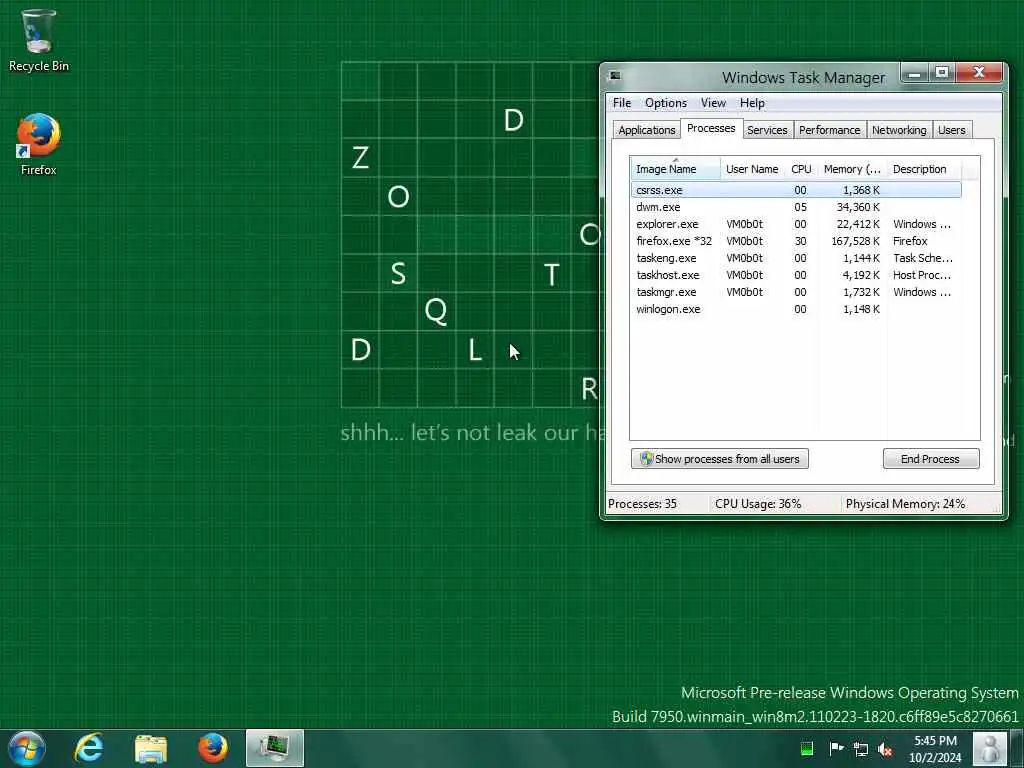Image resolution: width=1024 pixels, height=768 pixels.
Task: Click the Task Sche... description cell
Action: click(923, 258)
